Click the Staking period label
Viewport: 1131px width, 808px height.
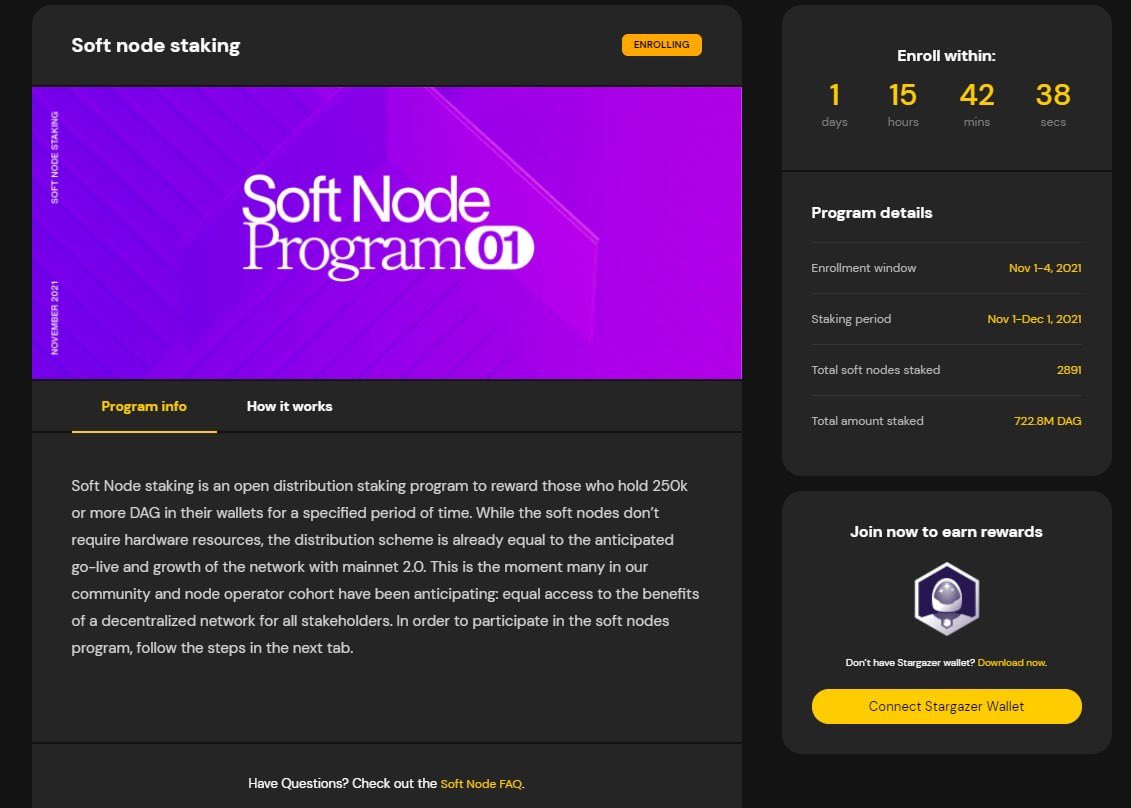coord(851,319)
